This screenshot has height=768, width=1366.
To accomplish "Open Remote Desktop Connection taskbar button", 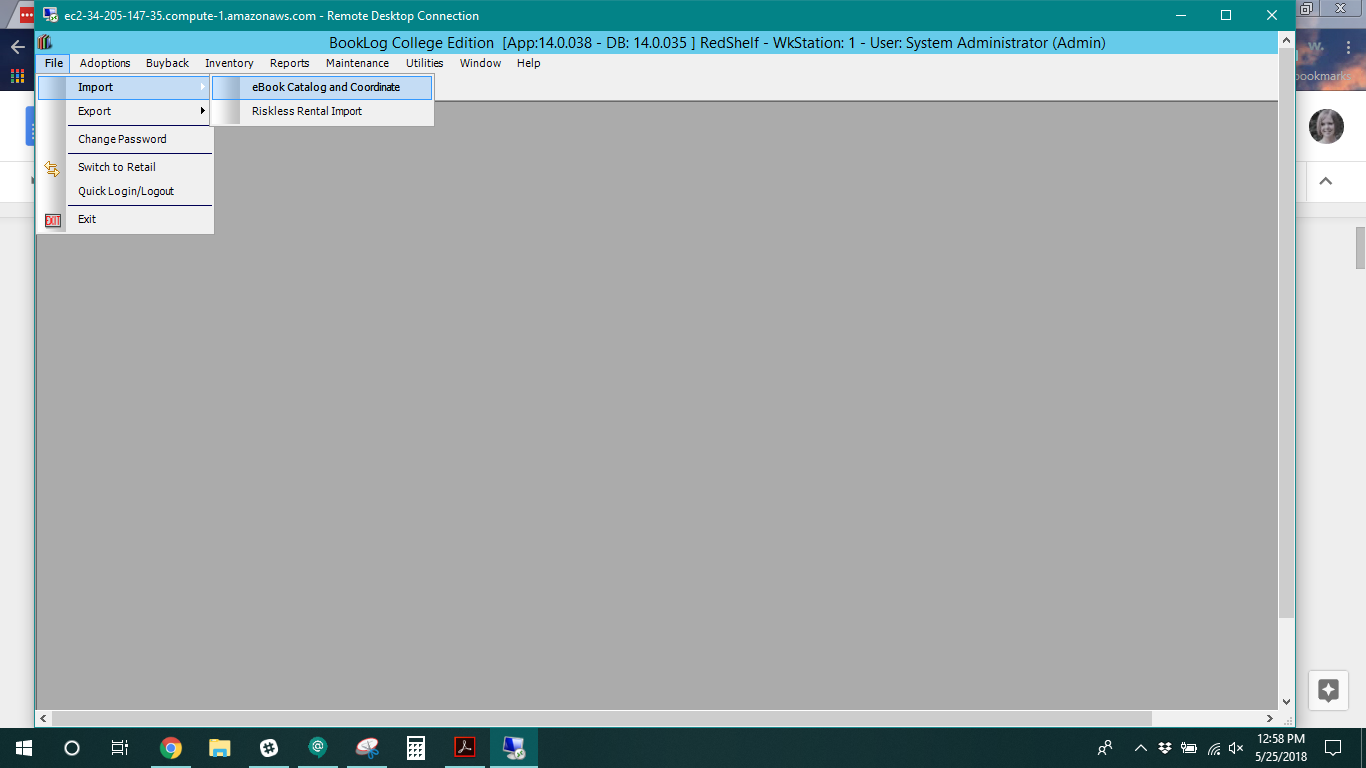I will tap(514, 747).
